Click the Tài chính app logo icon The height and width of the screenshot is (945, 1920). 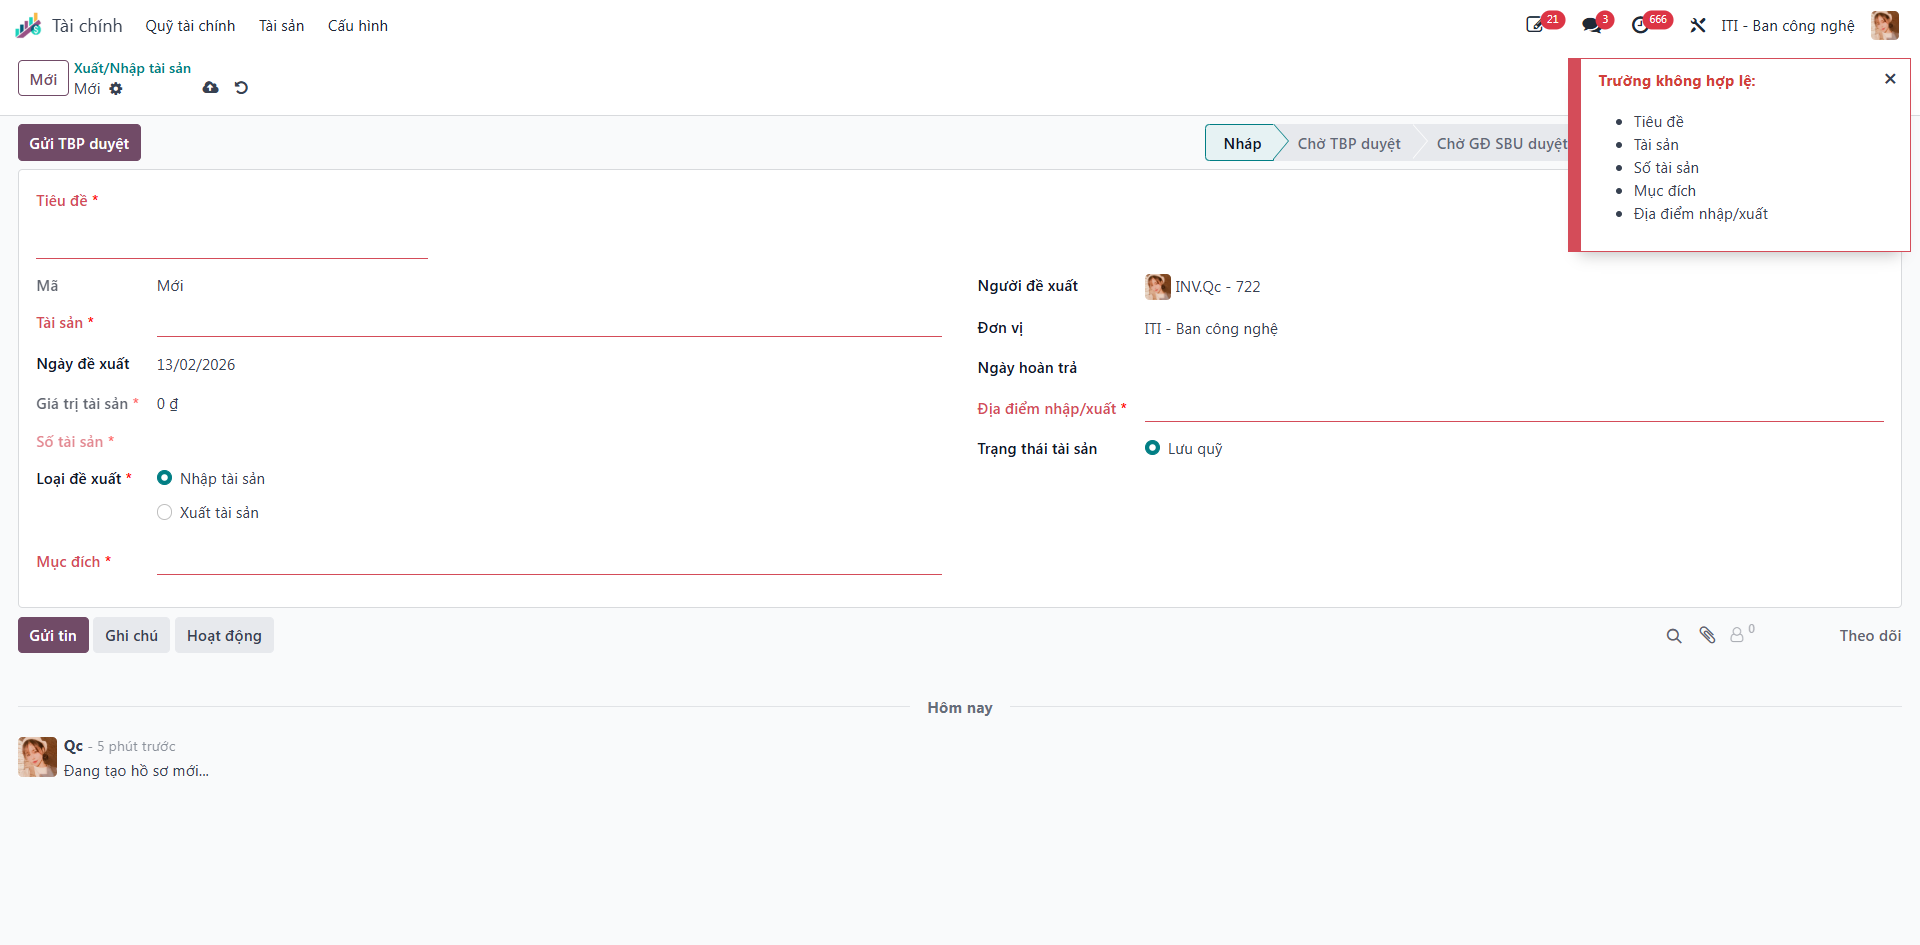(x=28, y=26)
